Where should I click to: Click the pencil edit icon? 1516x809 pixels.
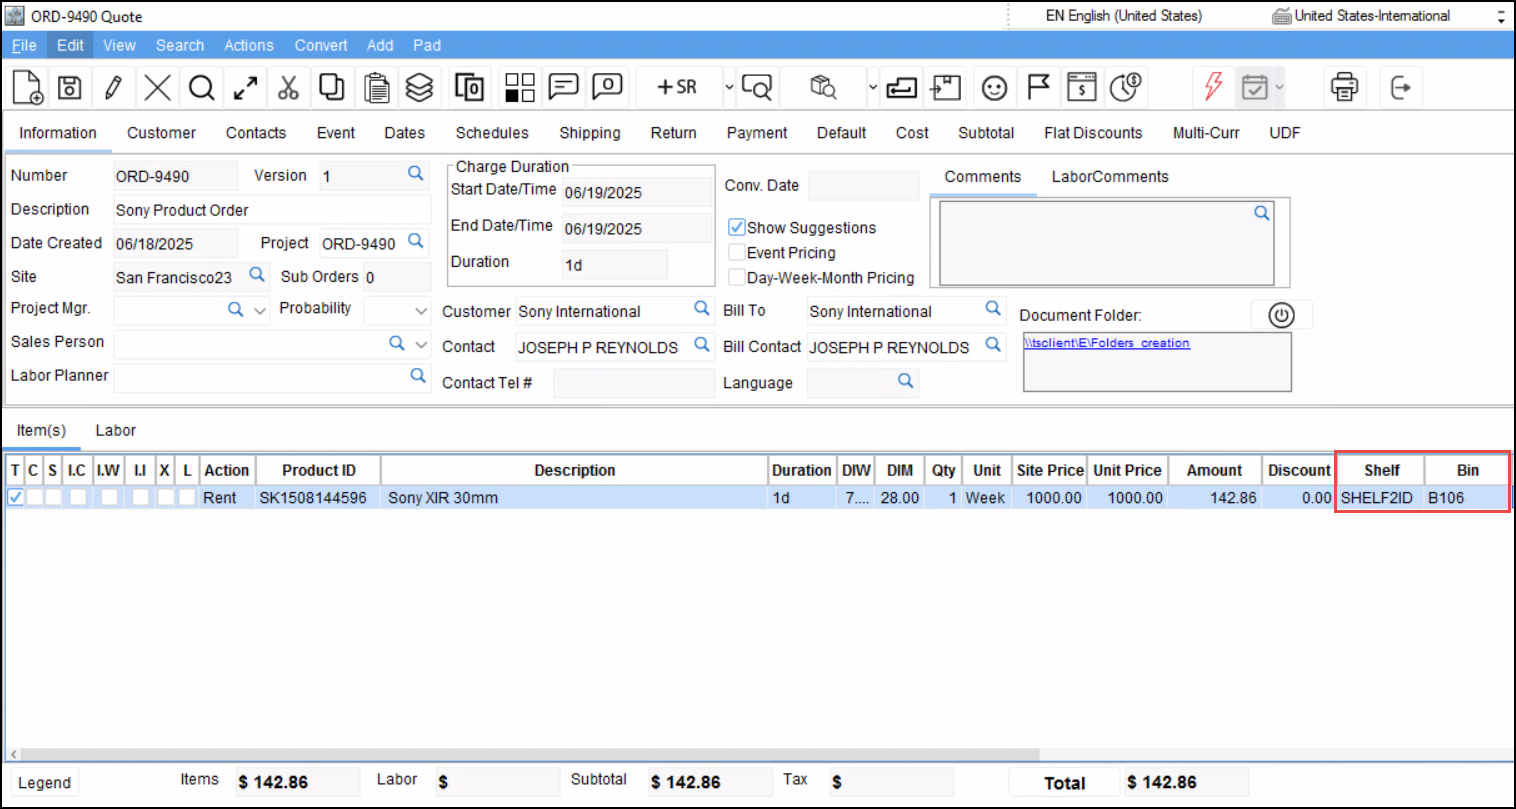coord(113,88)
